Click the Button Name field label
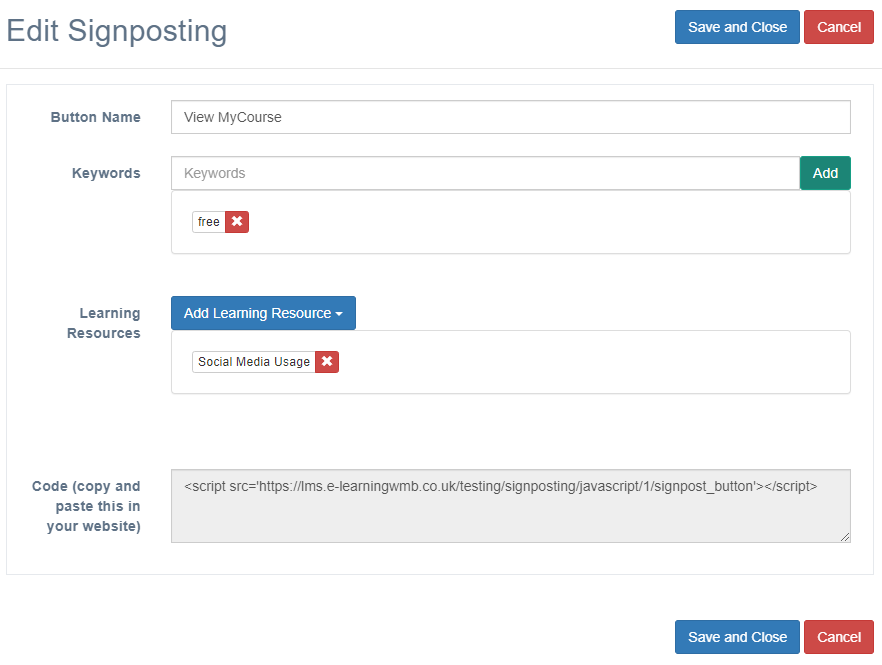The image size is (882, 665). 96,117
